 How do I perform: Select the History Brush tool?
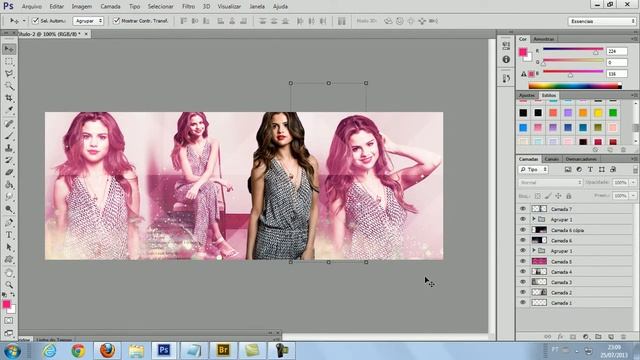click(x=9, y=160)
